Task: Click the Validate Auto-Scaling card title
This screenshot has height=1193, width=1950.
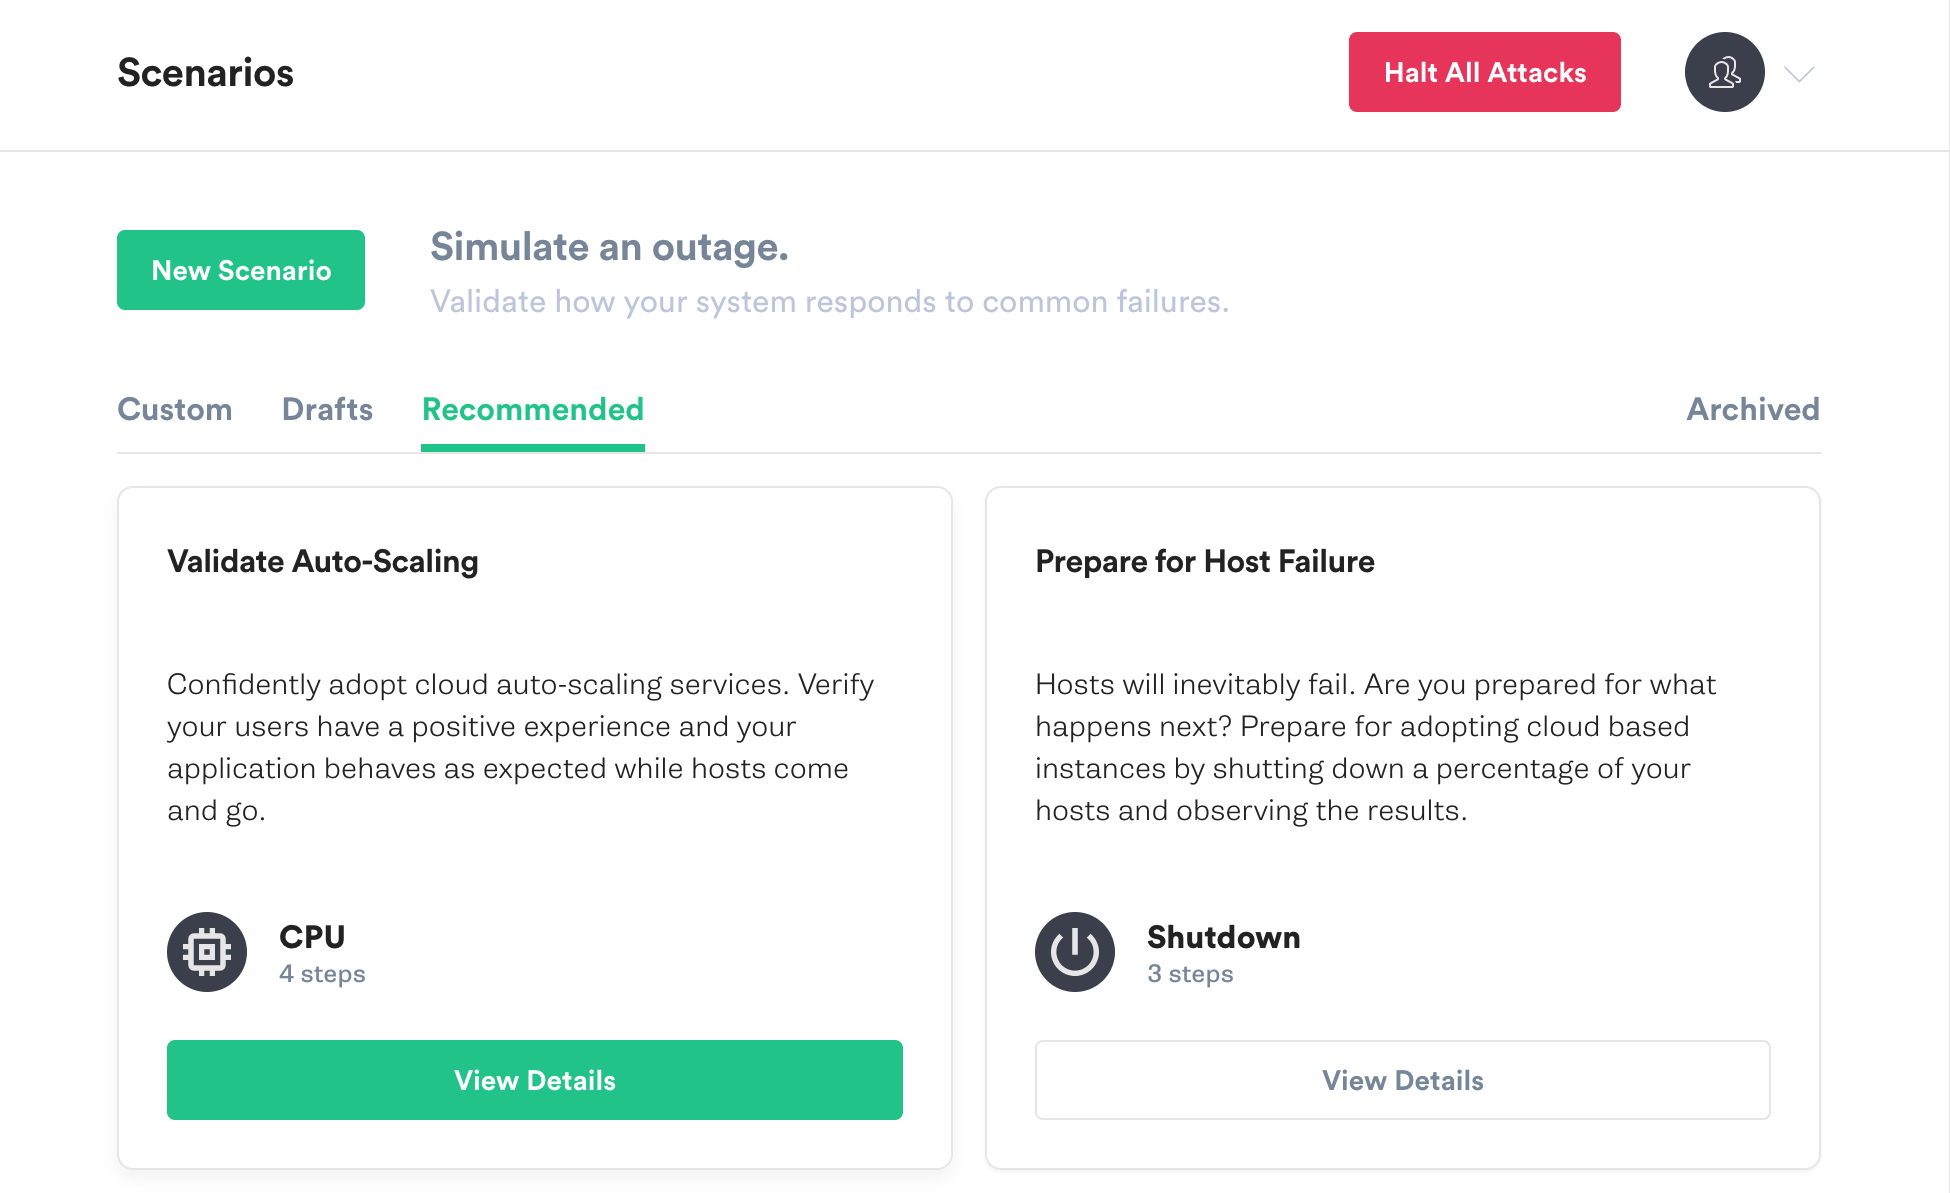Action: [x=323, y=562]
